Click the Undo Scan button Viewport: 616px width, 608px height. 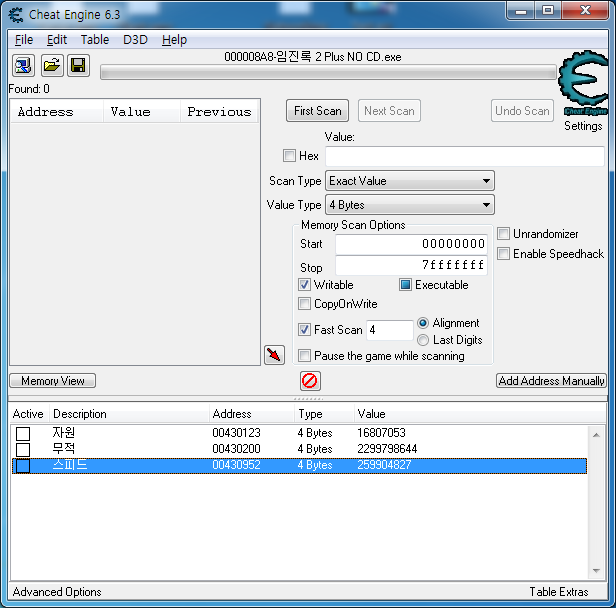click(522, 111)
